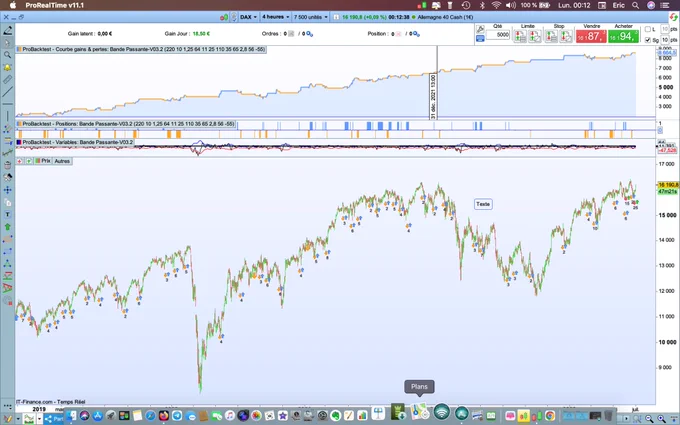Click the Texte label on chart

(x=483, y=204)
